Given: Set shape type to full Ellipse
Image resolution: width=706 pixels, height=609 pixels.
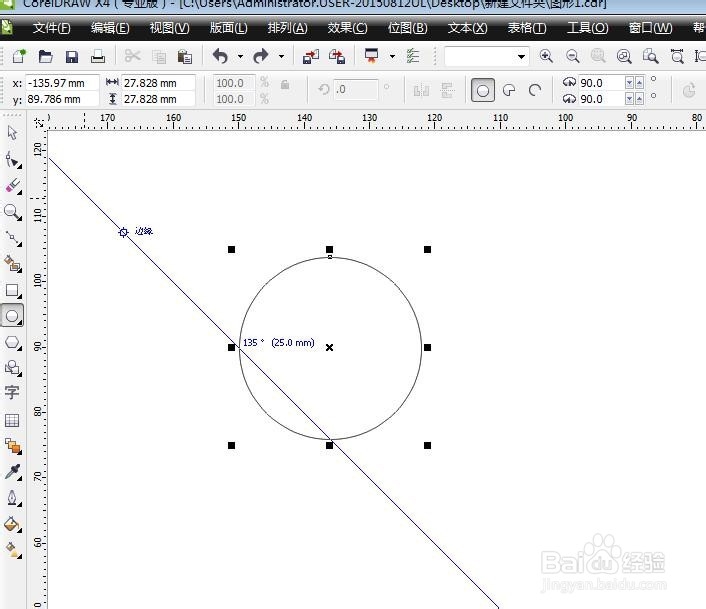Looking at the screenshot, I should [483, 90].
